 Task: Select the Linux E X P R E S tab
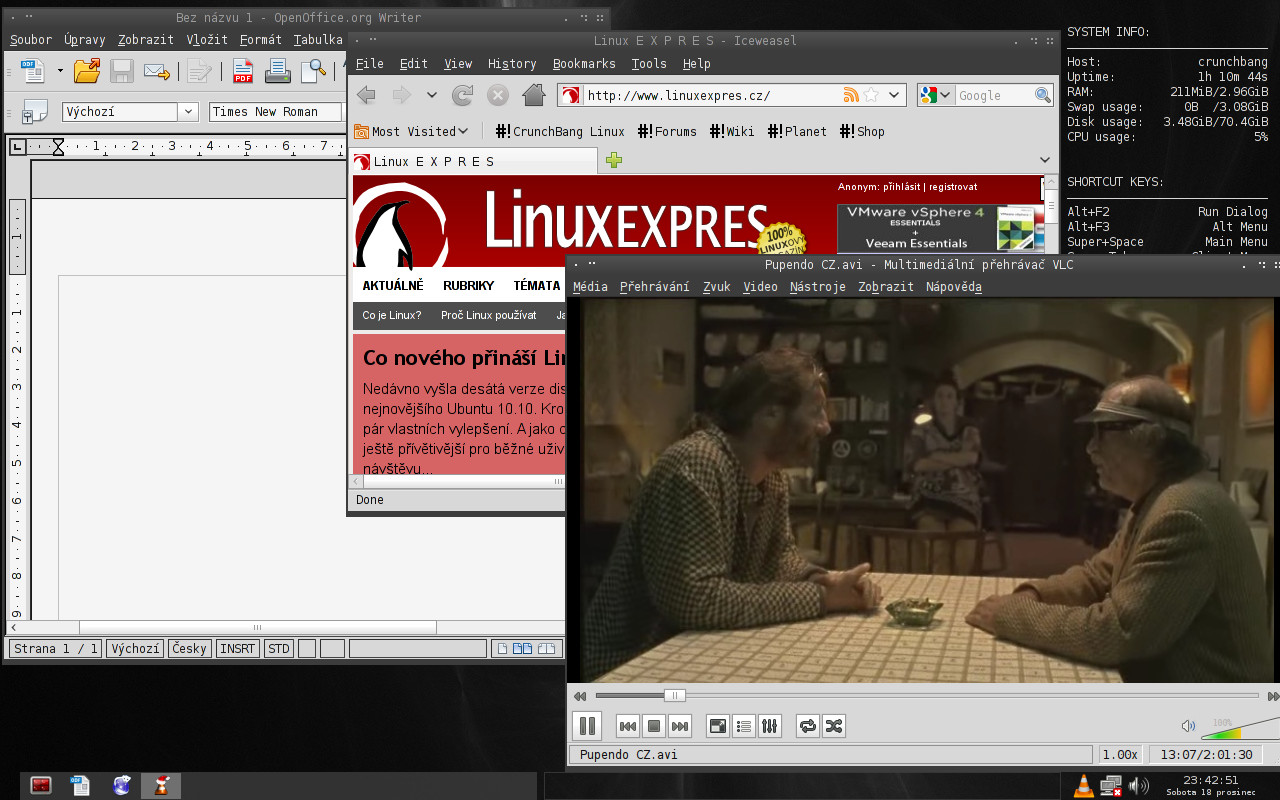click(x=475, y=161)
